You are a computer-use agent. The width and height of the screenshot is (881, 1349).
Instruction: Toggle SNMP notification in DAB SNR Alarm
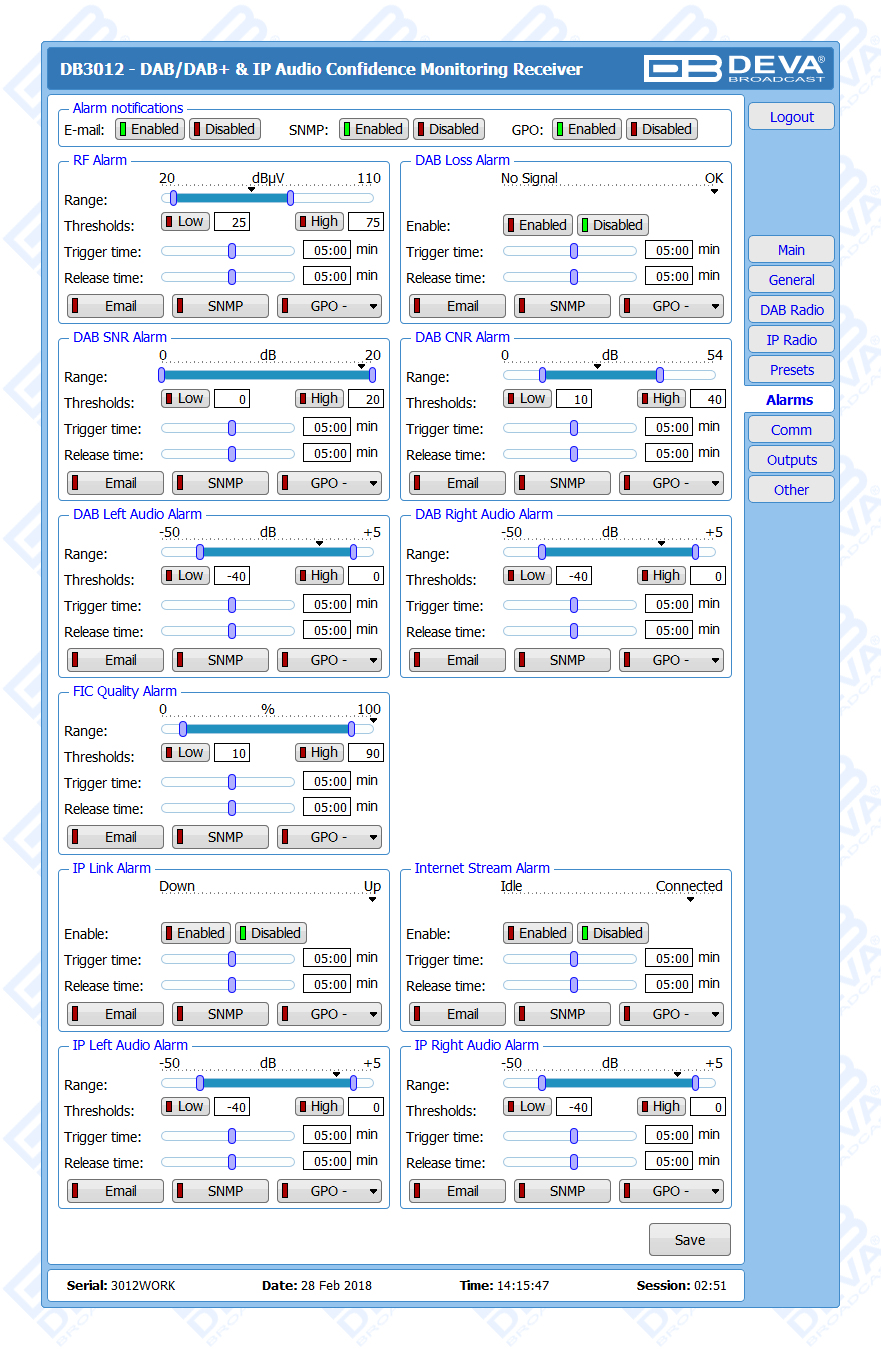point(220,483)
